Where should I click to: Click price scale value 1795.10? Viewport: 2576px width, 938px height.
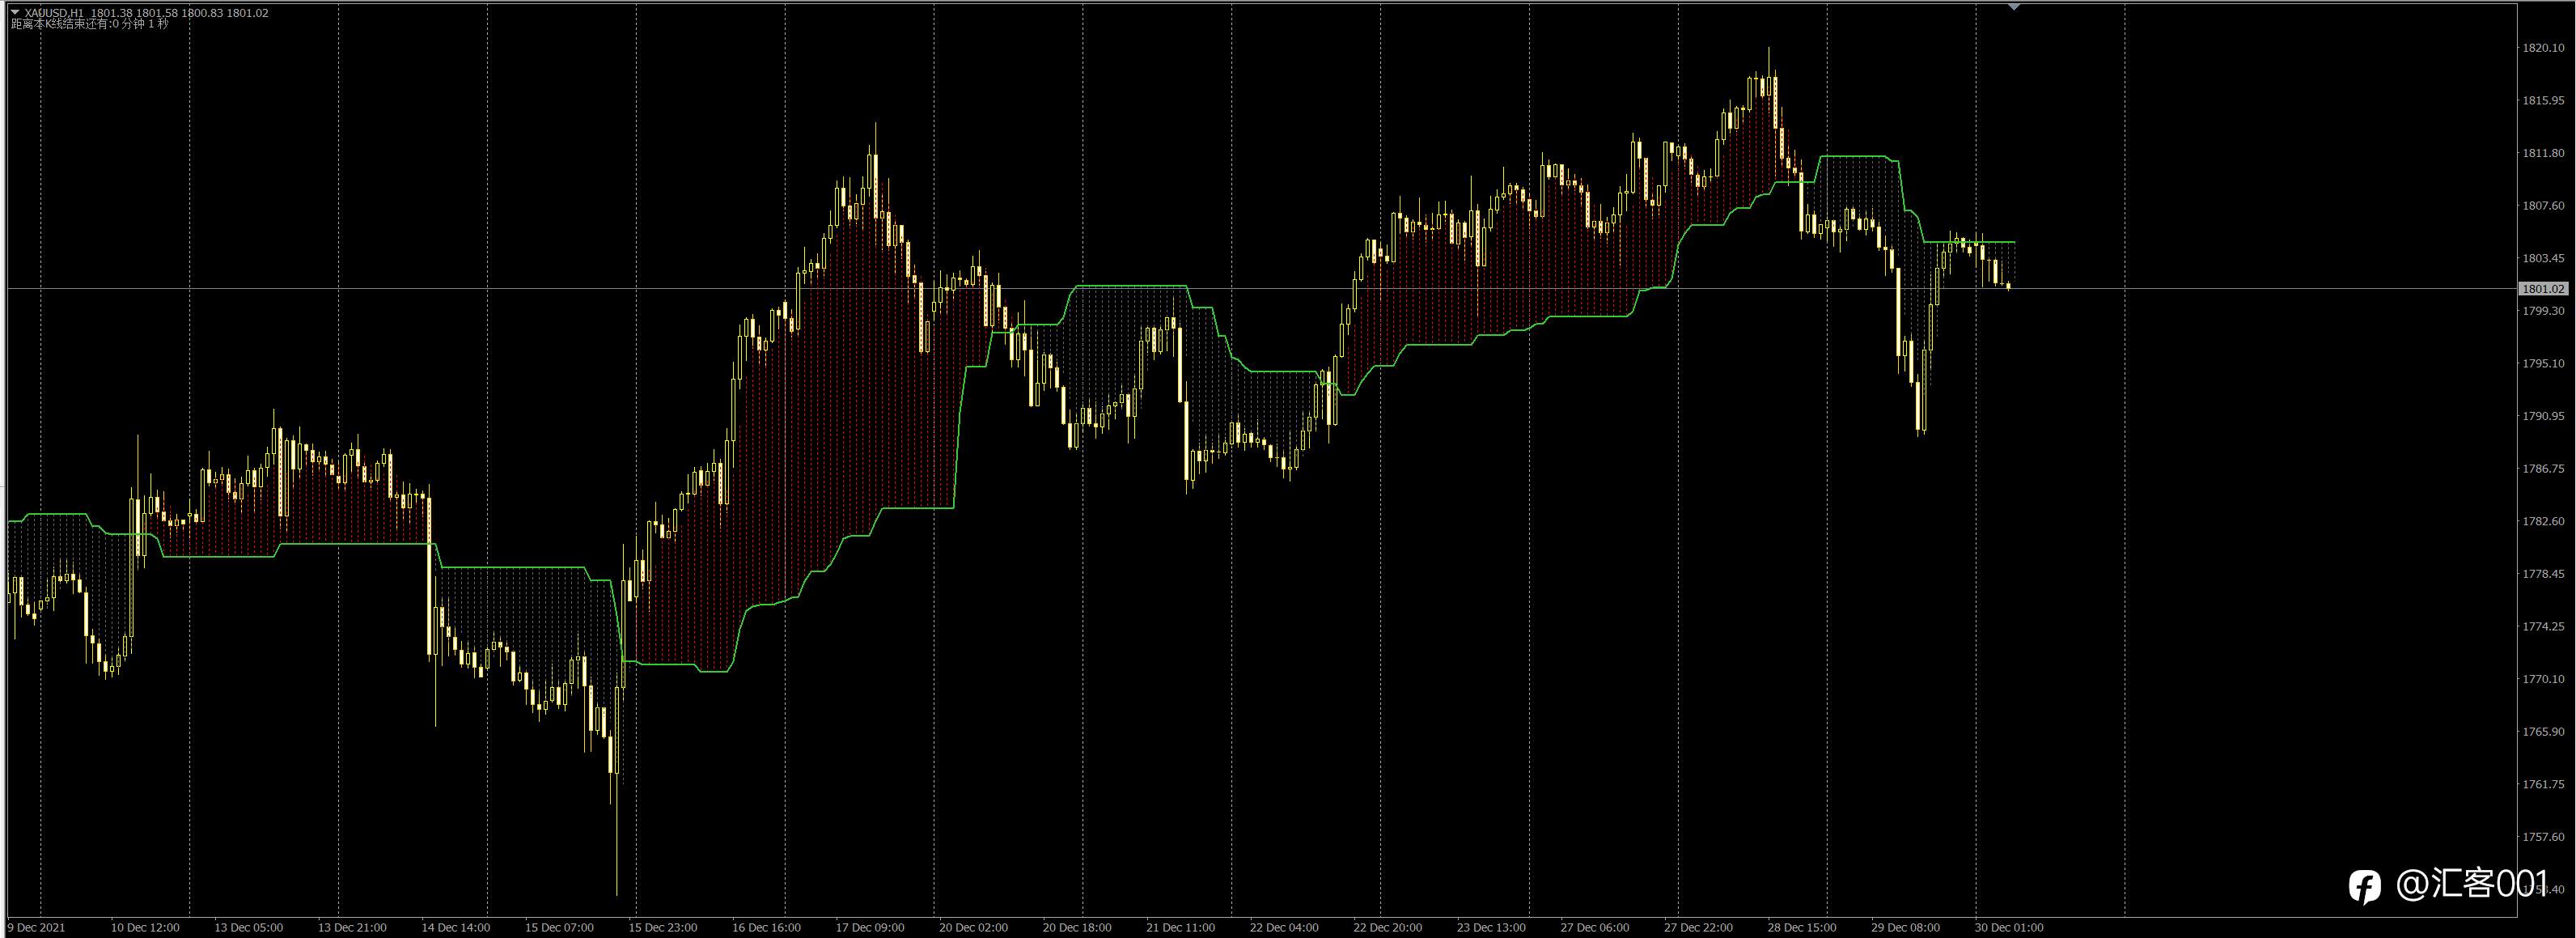(x=2542, y=364)
